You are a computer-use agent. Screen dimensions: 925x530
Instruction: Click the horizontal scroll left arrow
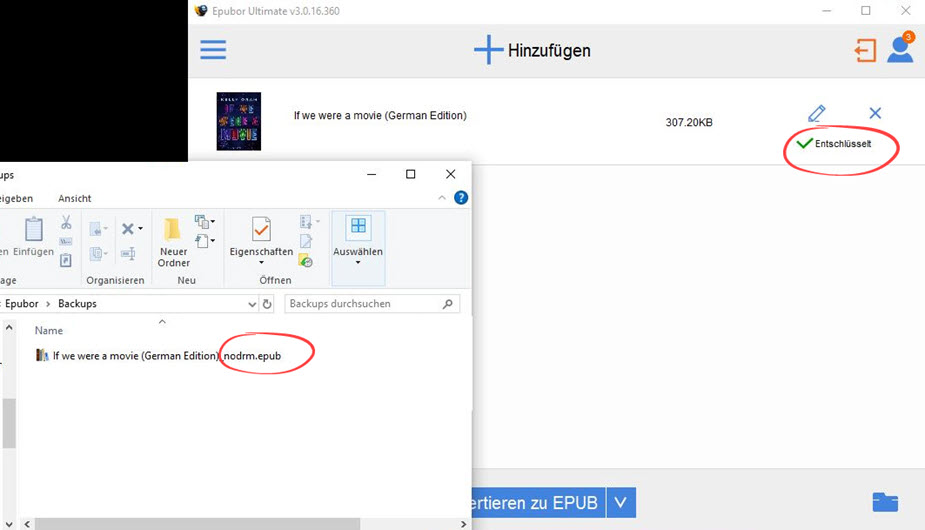[x=27, y=524]
